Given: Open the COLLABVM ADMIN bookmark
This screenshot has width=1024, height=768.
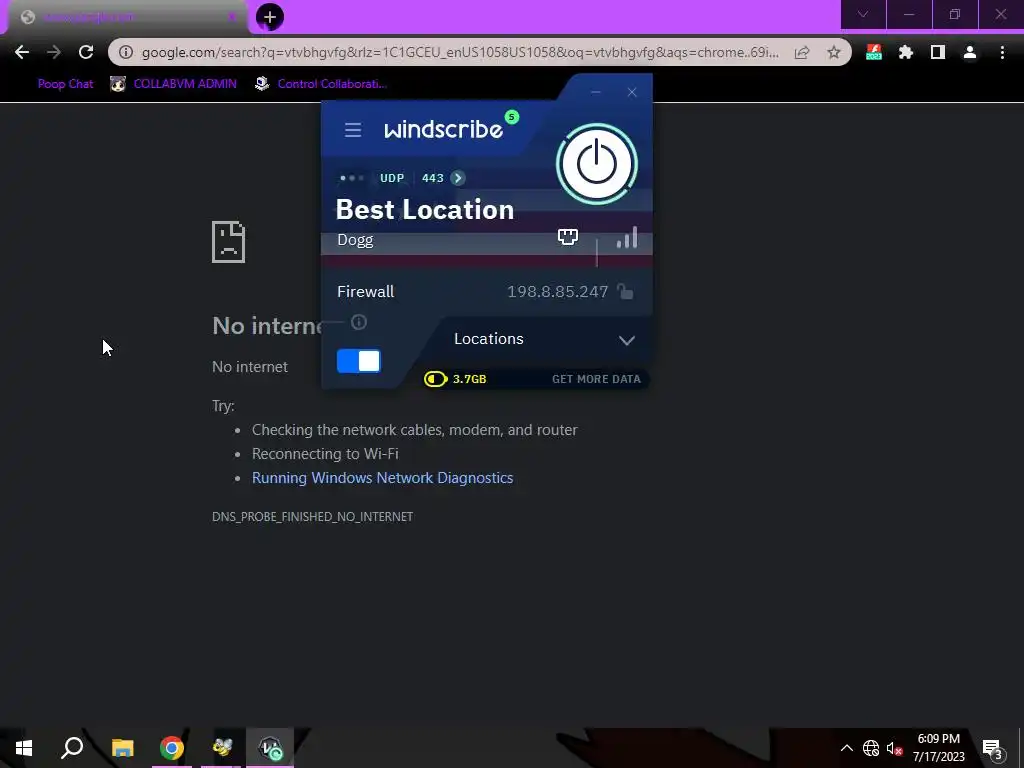Looking at the screenshot, I should [x=174, y=84].
